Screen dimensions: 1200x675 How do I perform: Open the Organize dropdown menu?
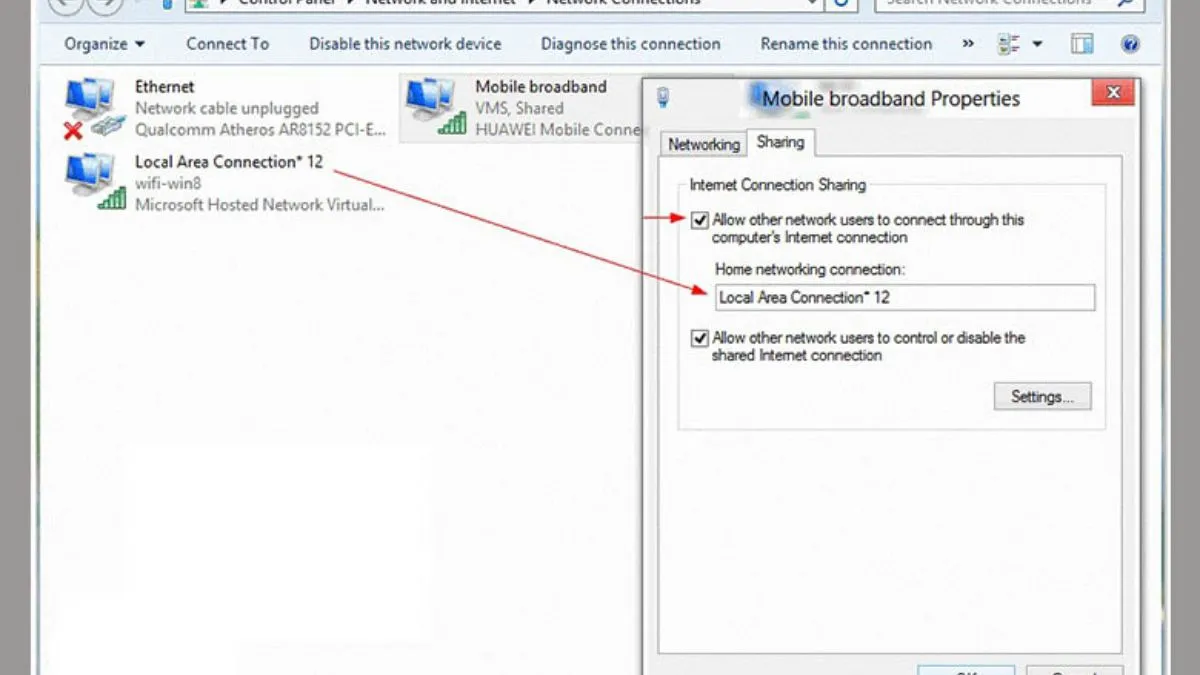pos(104,44)
